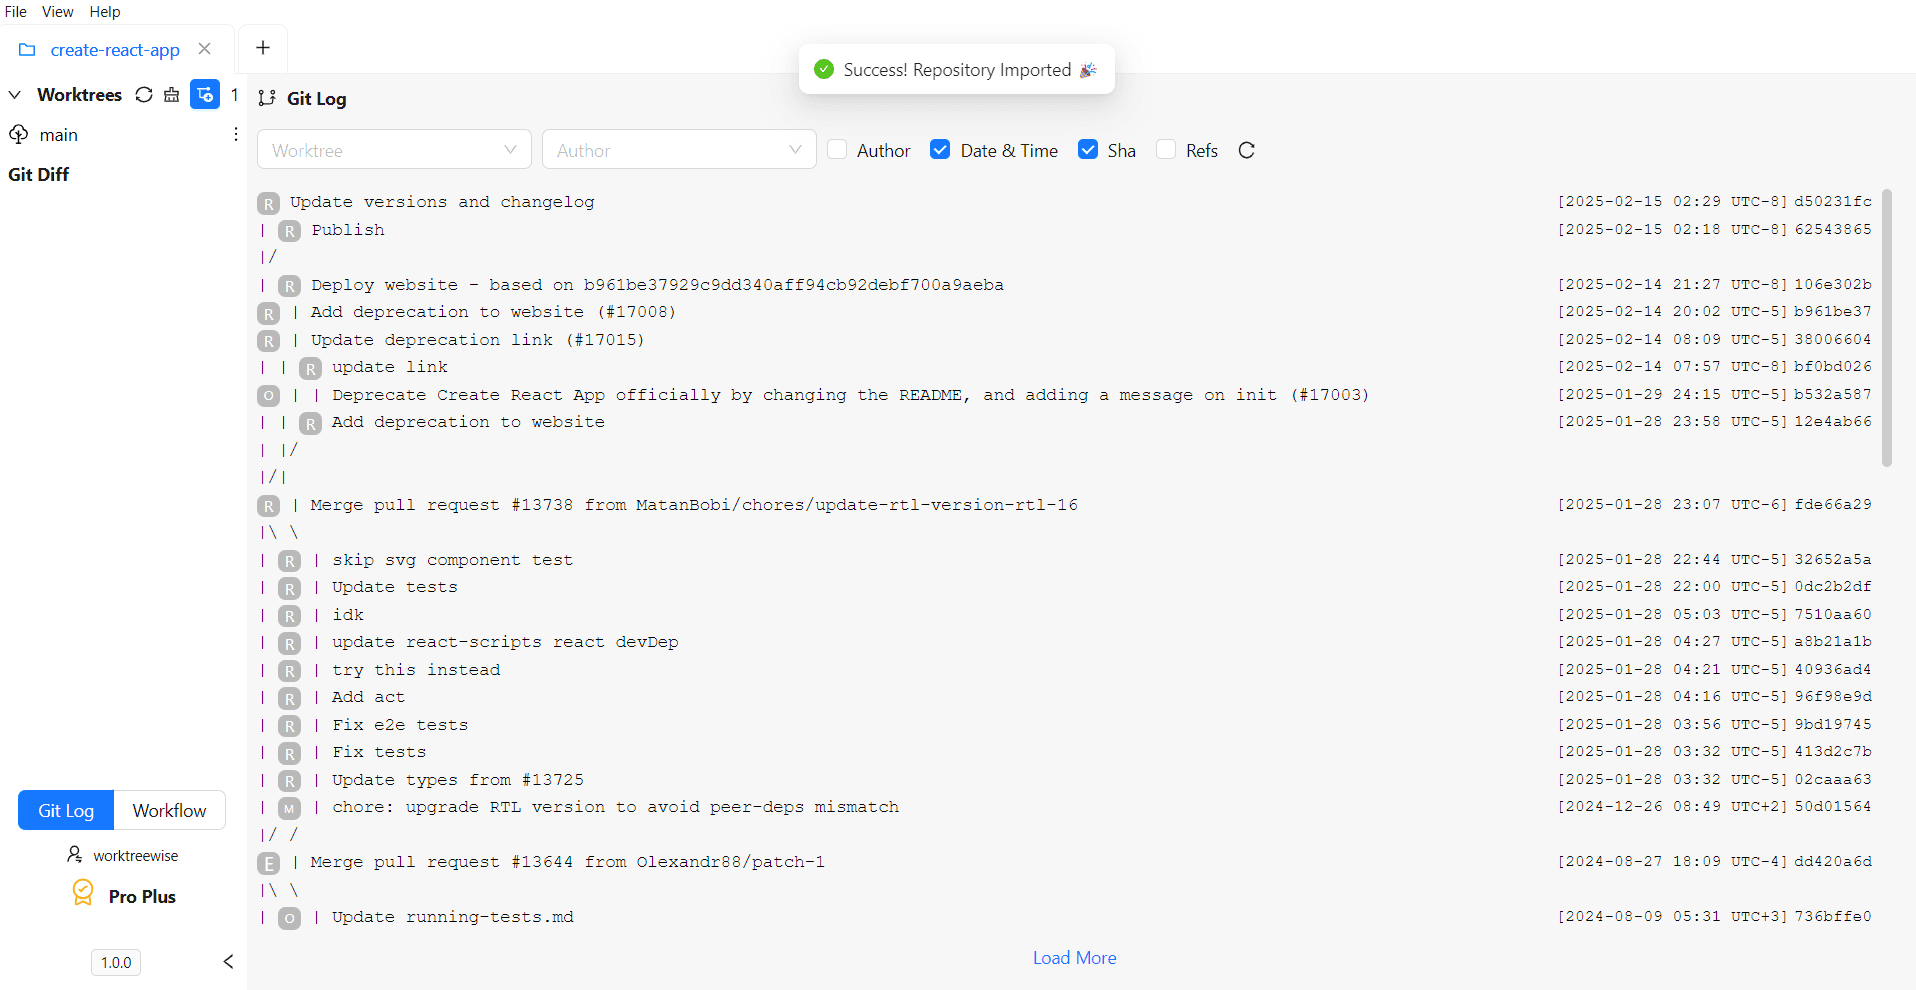
Task: Select the cleanup broom icon beside Worktrees
Action: [171, 94]
